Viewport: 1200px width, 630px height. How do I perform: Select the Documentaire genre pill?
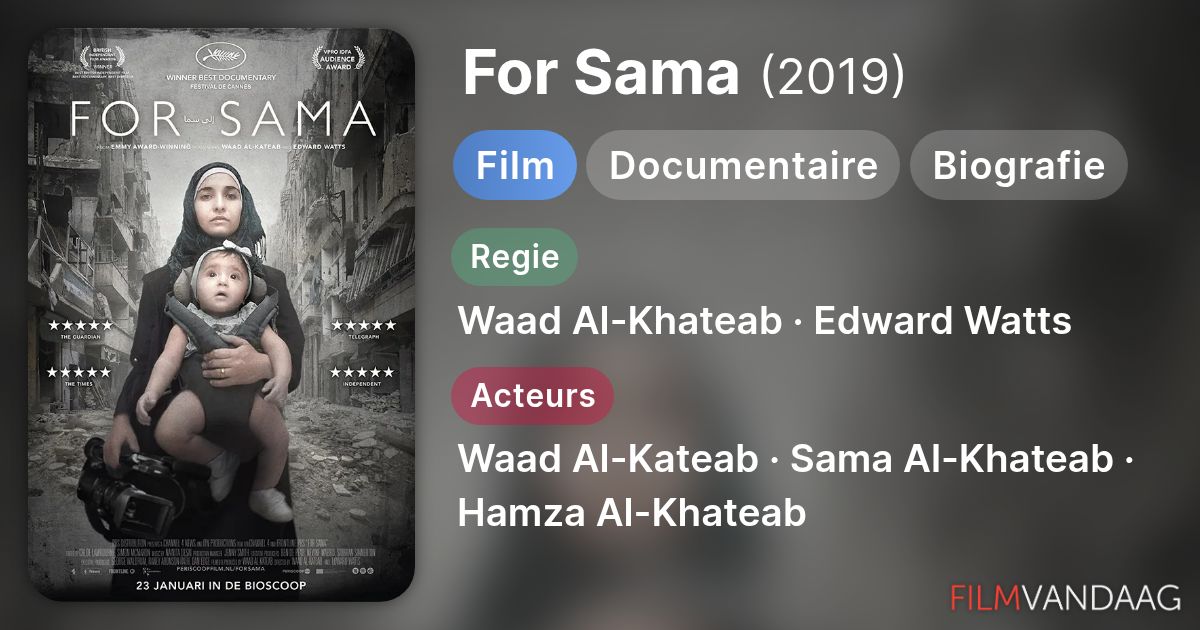click(x=743, y=165)
